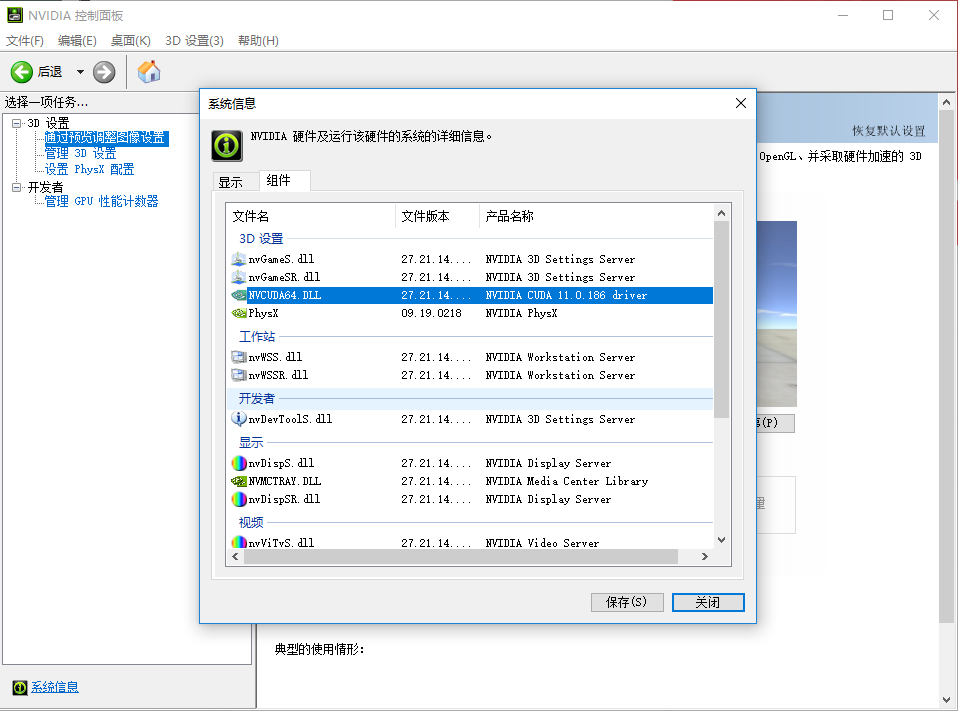This screenshot has width=958, height=711.
Task: Collapse the 3D 设置 tree node
Action: pos(16,123)
